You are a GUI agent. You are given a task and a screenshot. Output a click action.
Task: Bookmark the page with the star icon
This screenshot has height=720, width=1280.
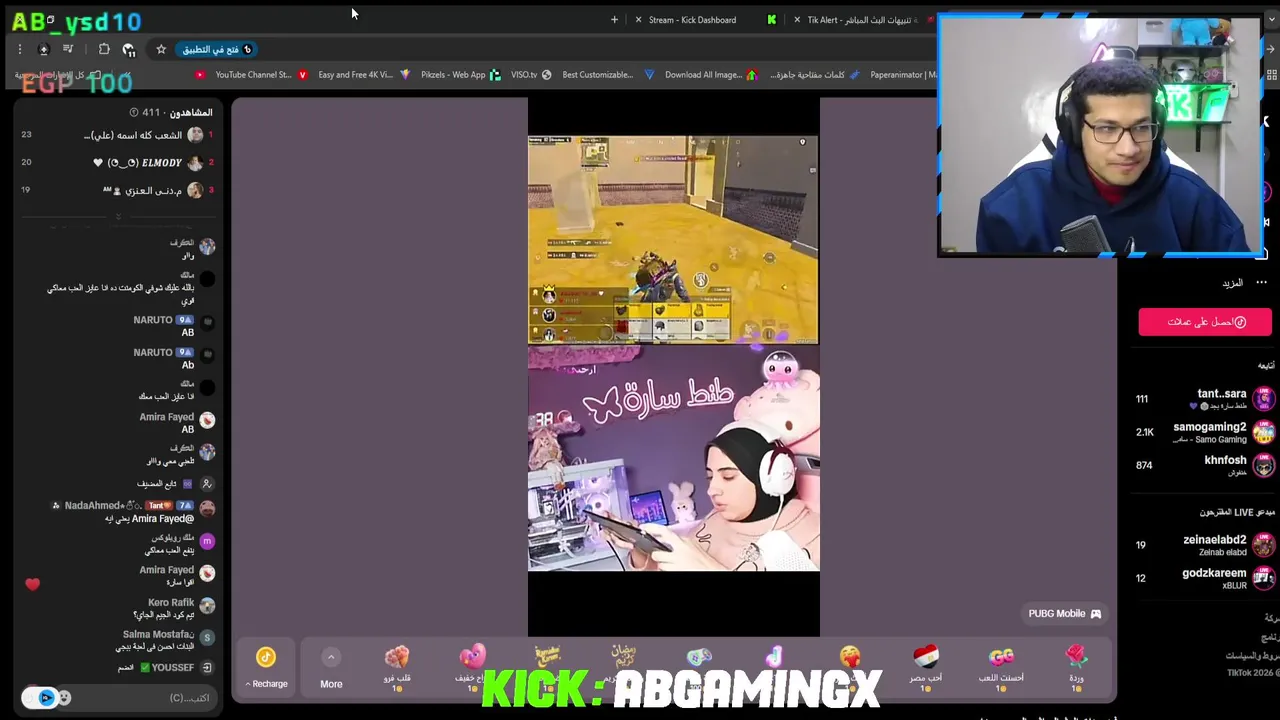(161, 49)
